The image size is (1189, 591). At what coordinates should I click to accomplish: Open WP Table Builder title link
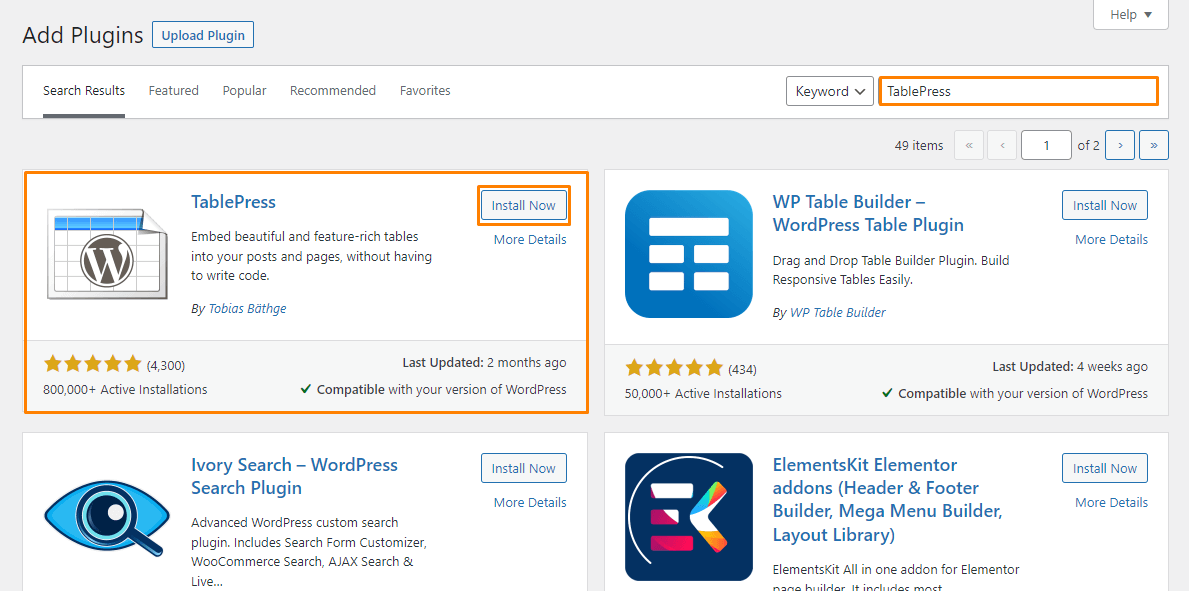868,214
